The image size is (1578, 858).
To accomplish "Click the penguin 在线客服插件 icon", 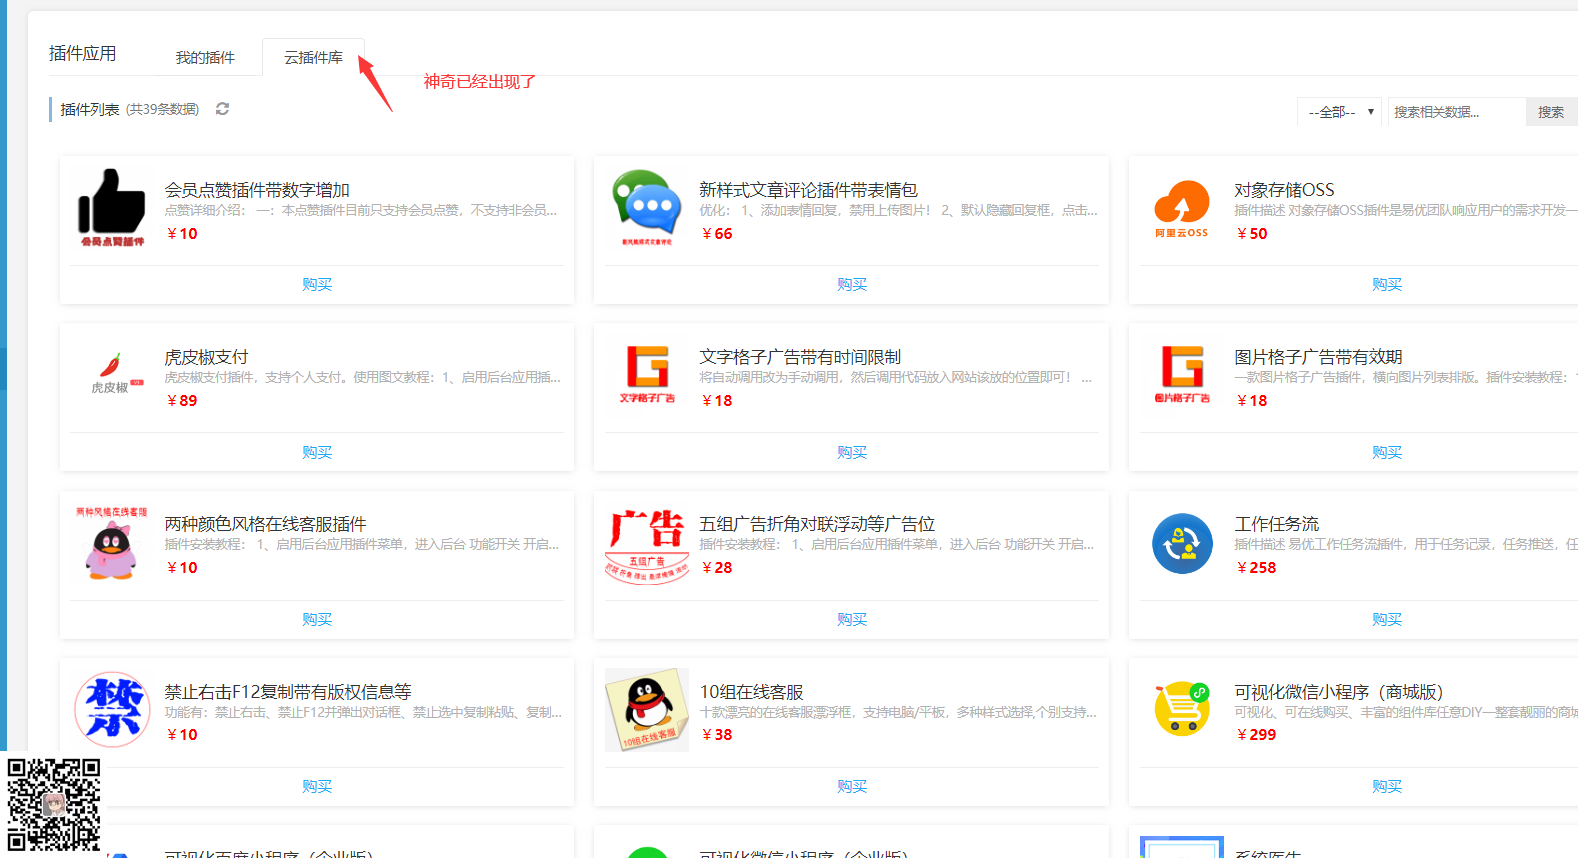I will [x=112, y=542].
